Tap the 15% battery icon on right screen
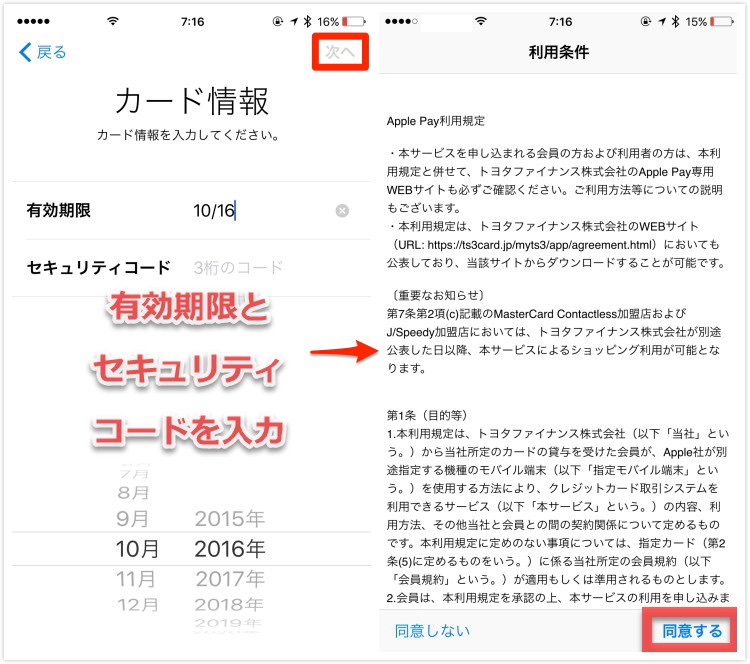Screen dimensions: 750x664 coord(721,22)
